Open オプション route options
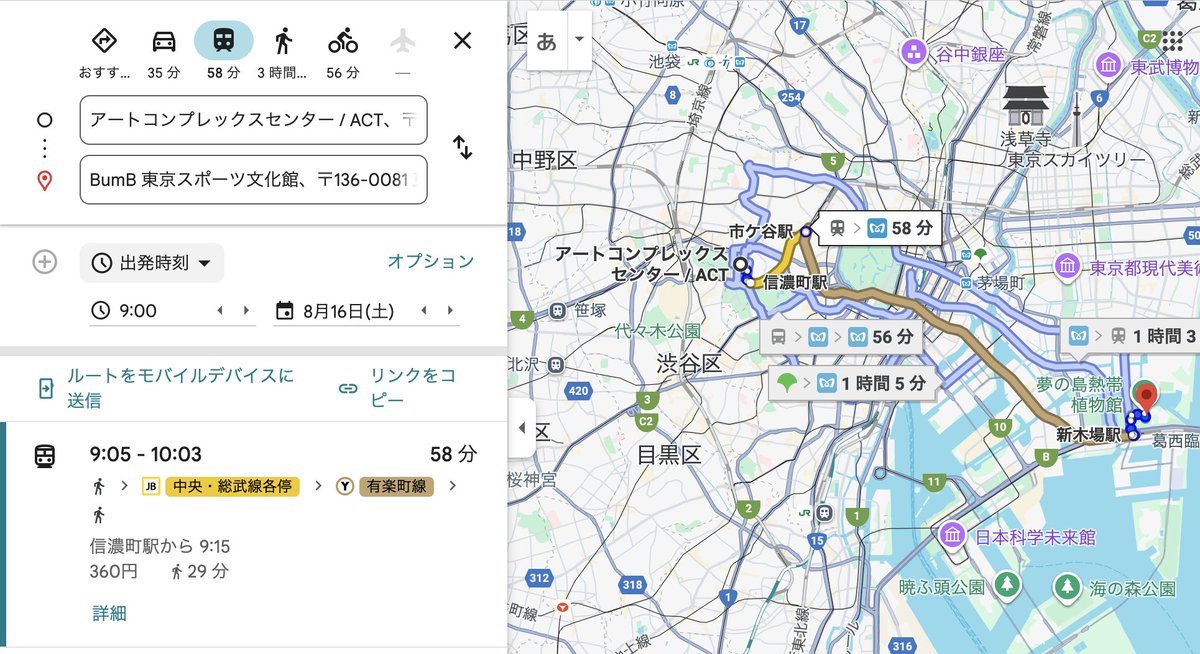1200x654 pixels. [431, 262]
